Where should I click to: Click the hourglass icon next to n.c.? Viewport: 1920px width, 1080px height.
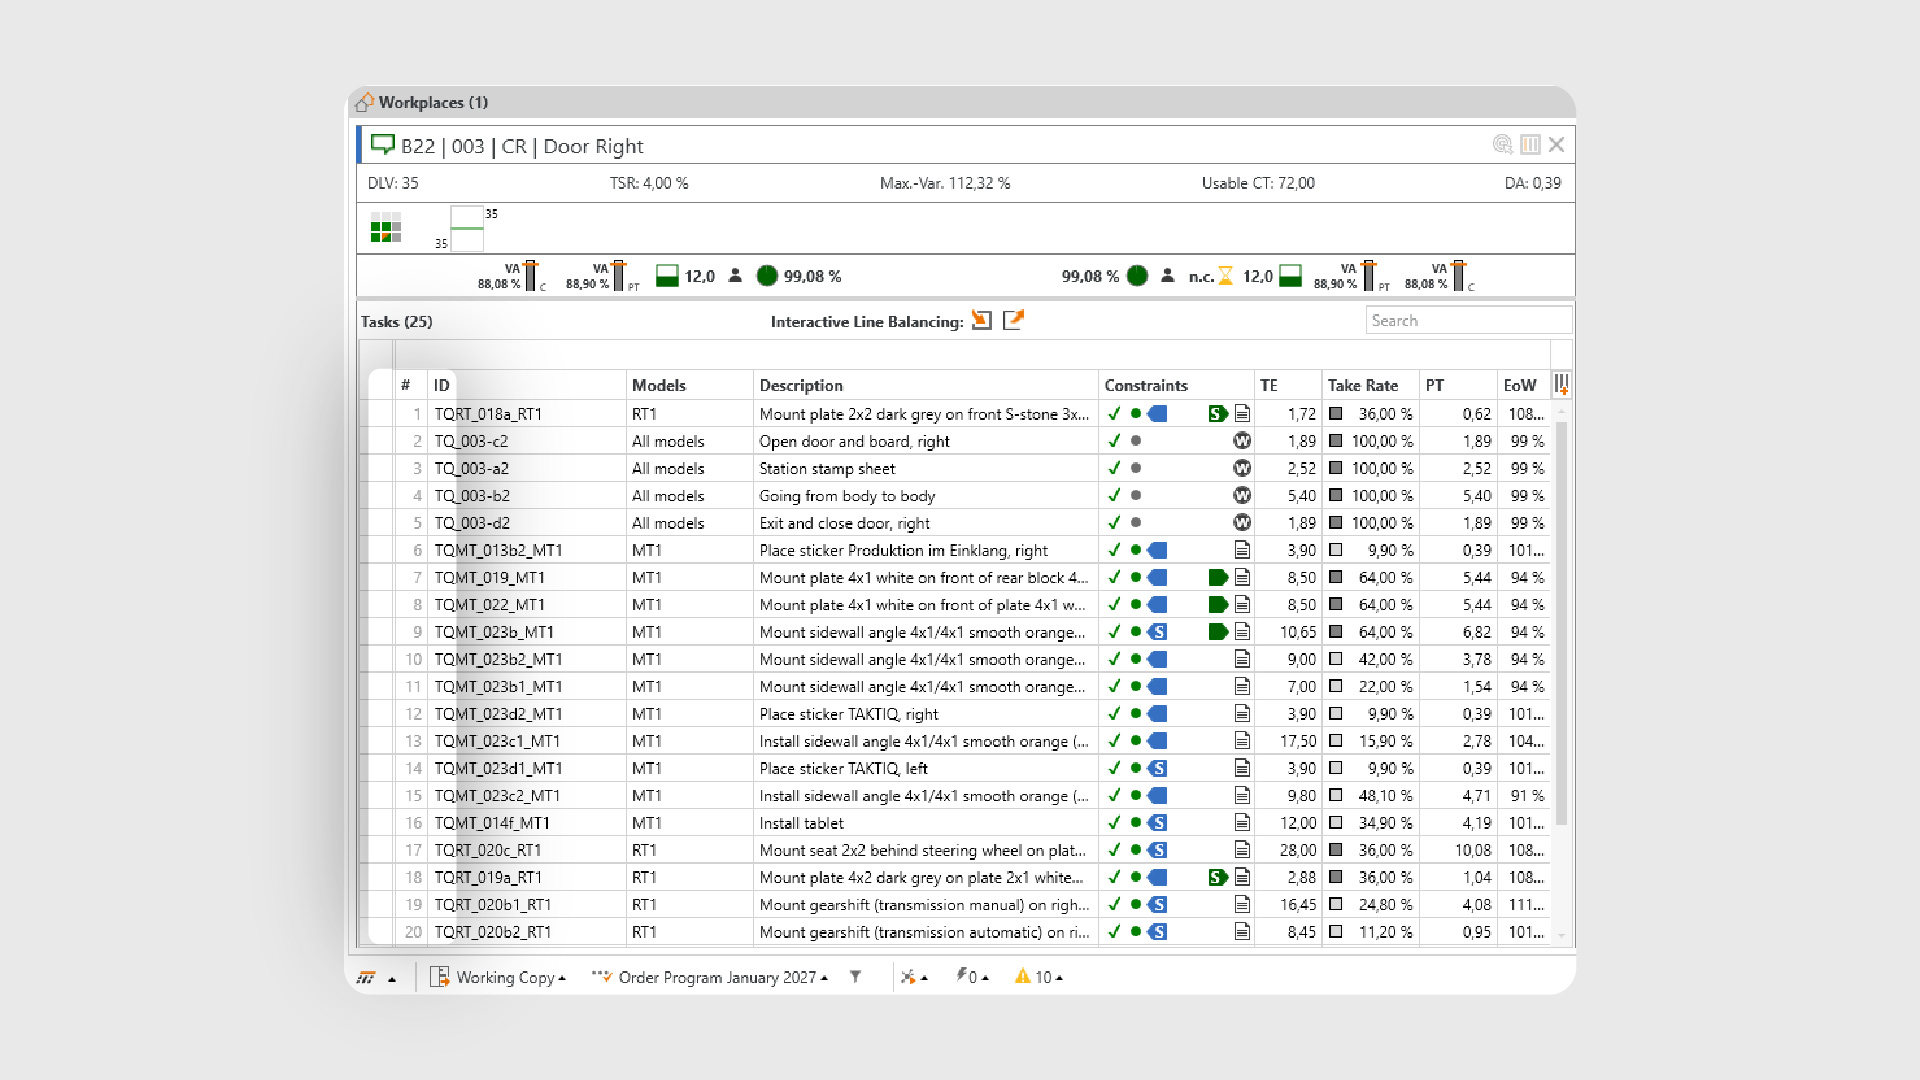[x=1225, y=276]
